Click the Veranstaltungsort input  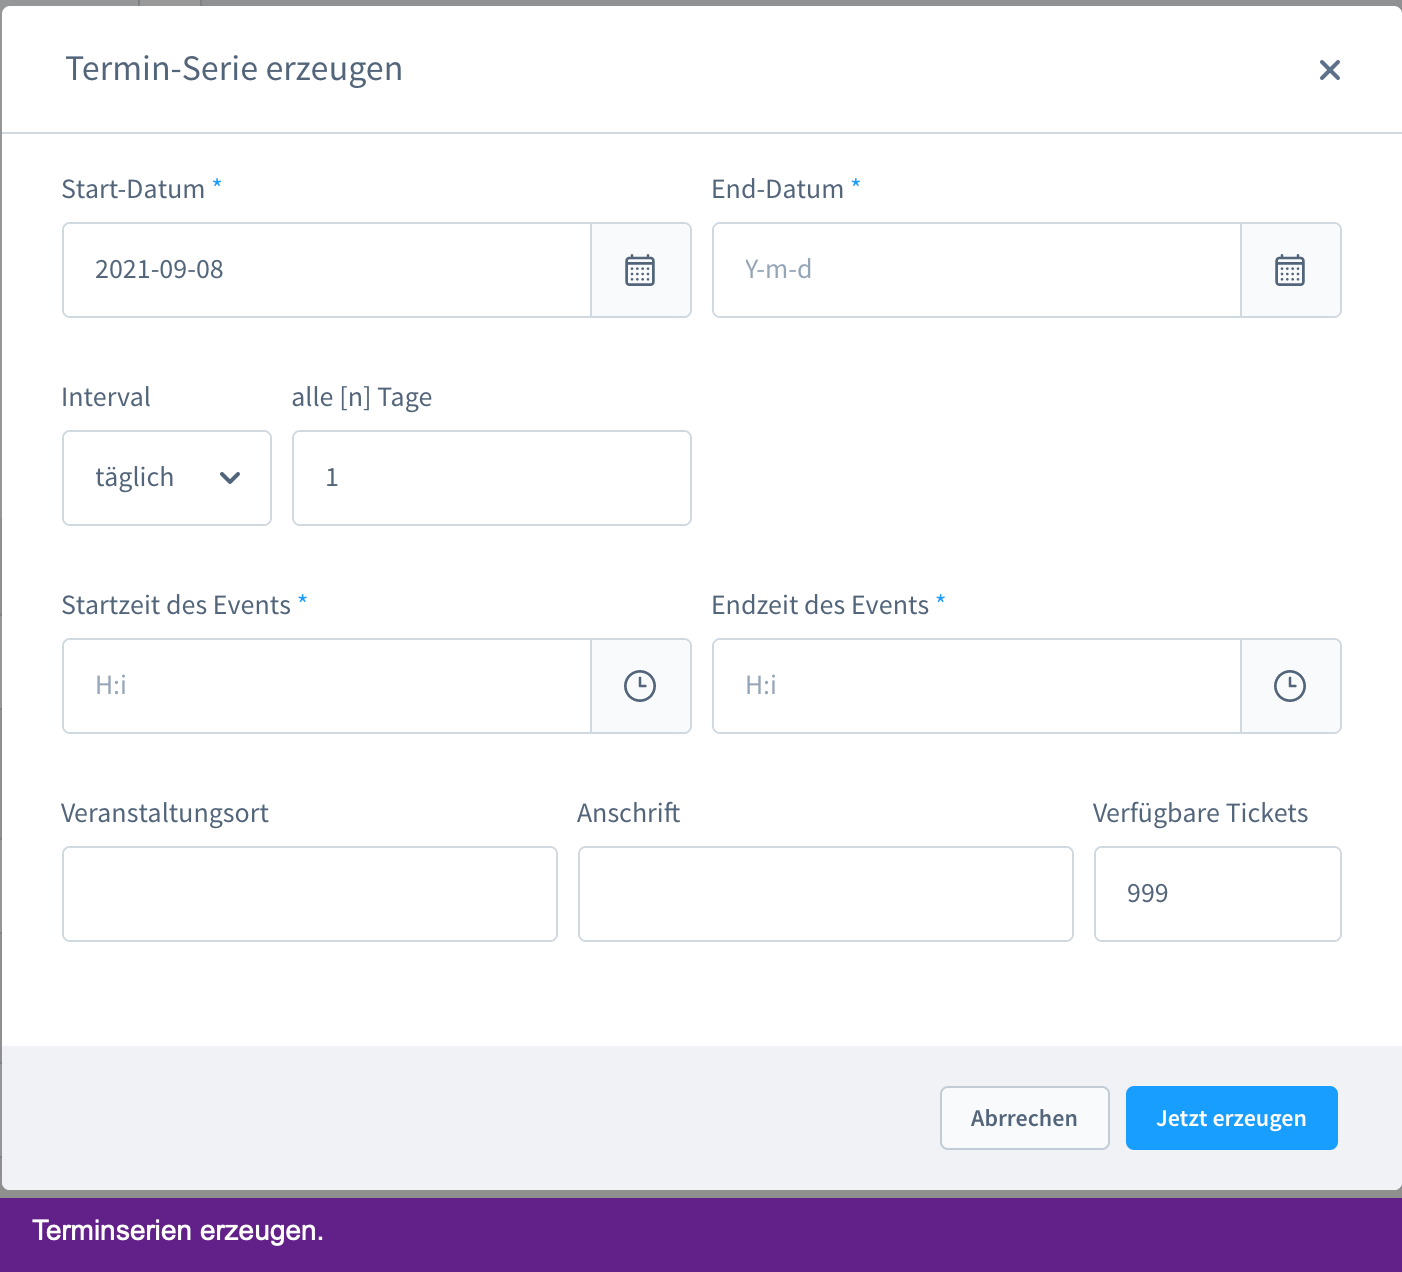[310, 894]
